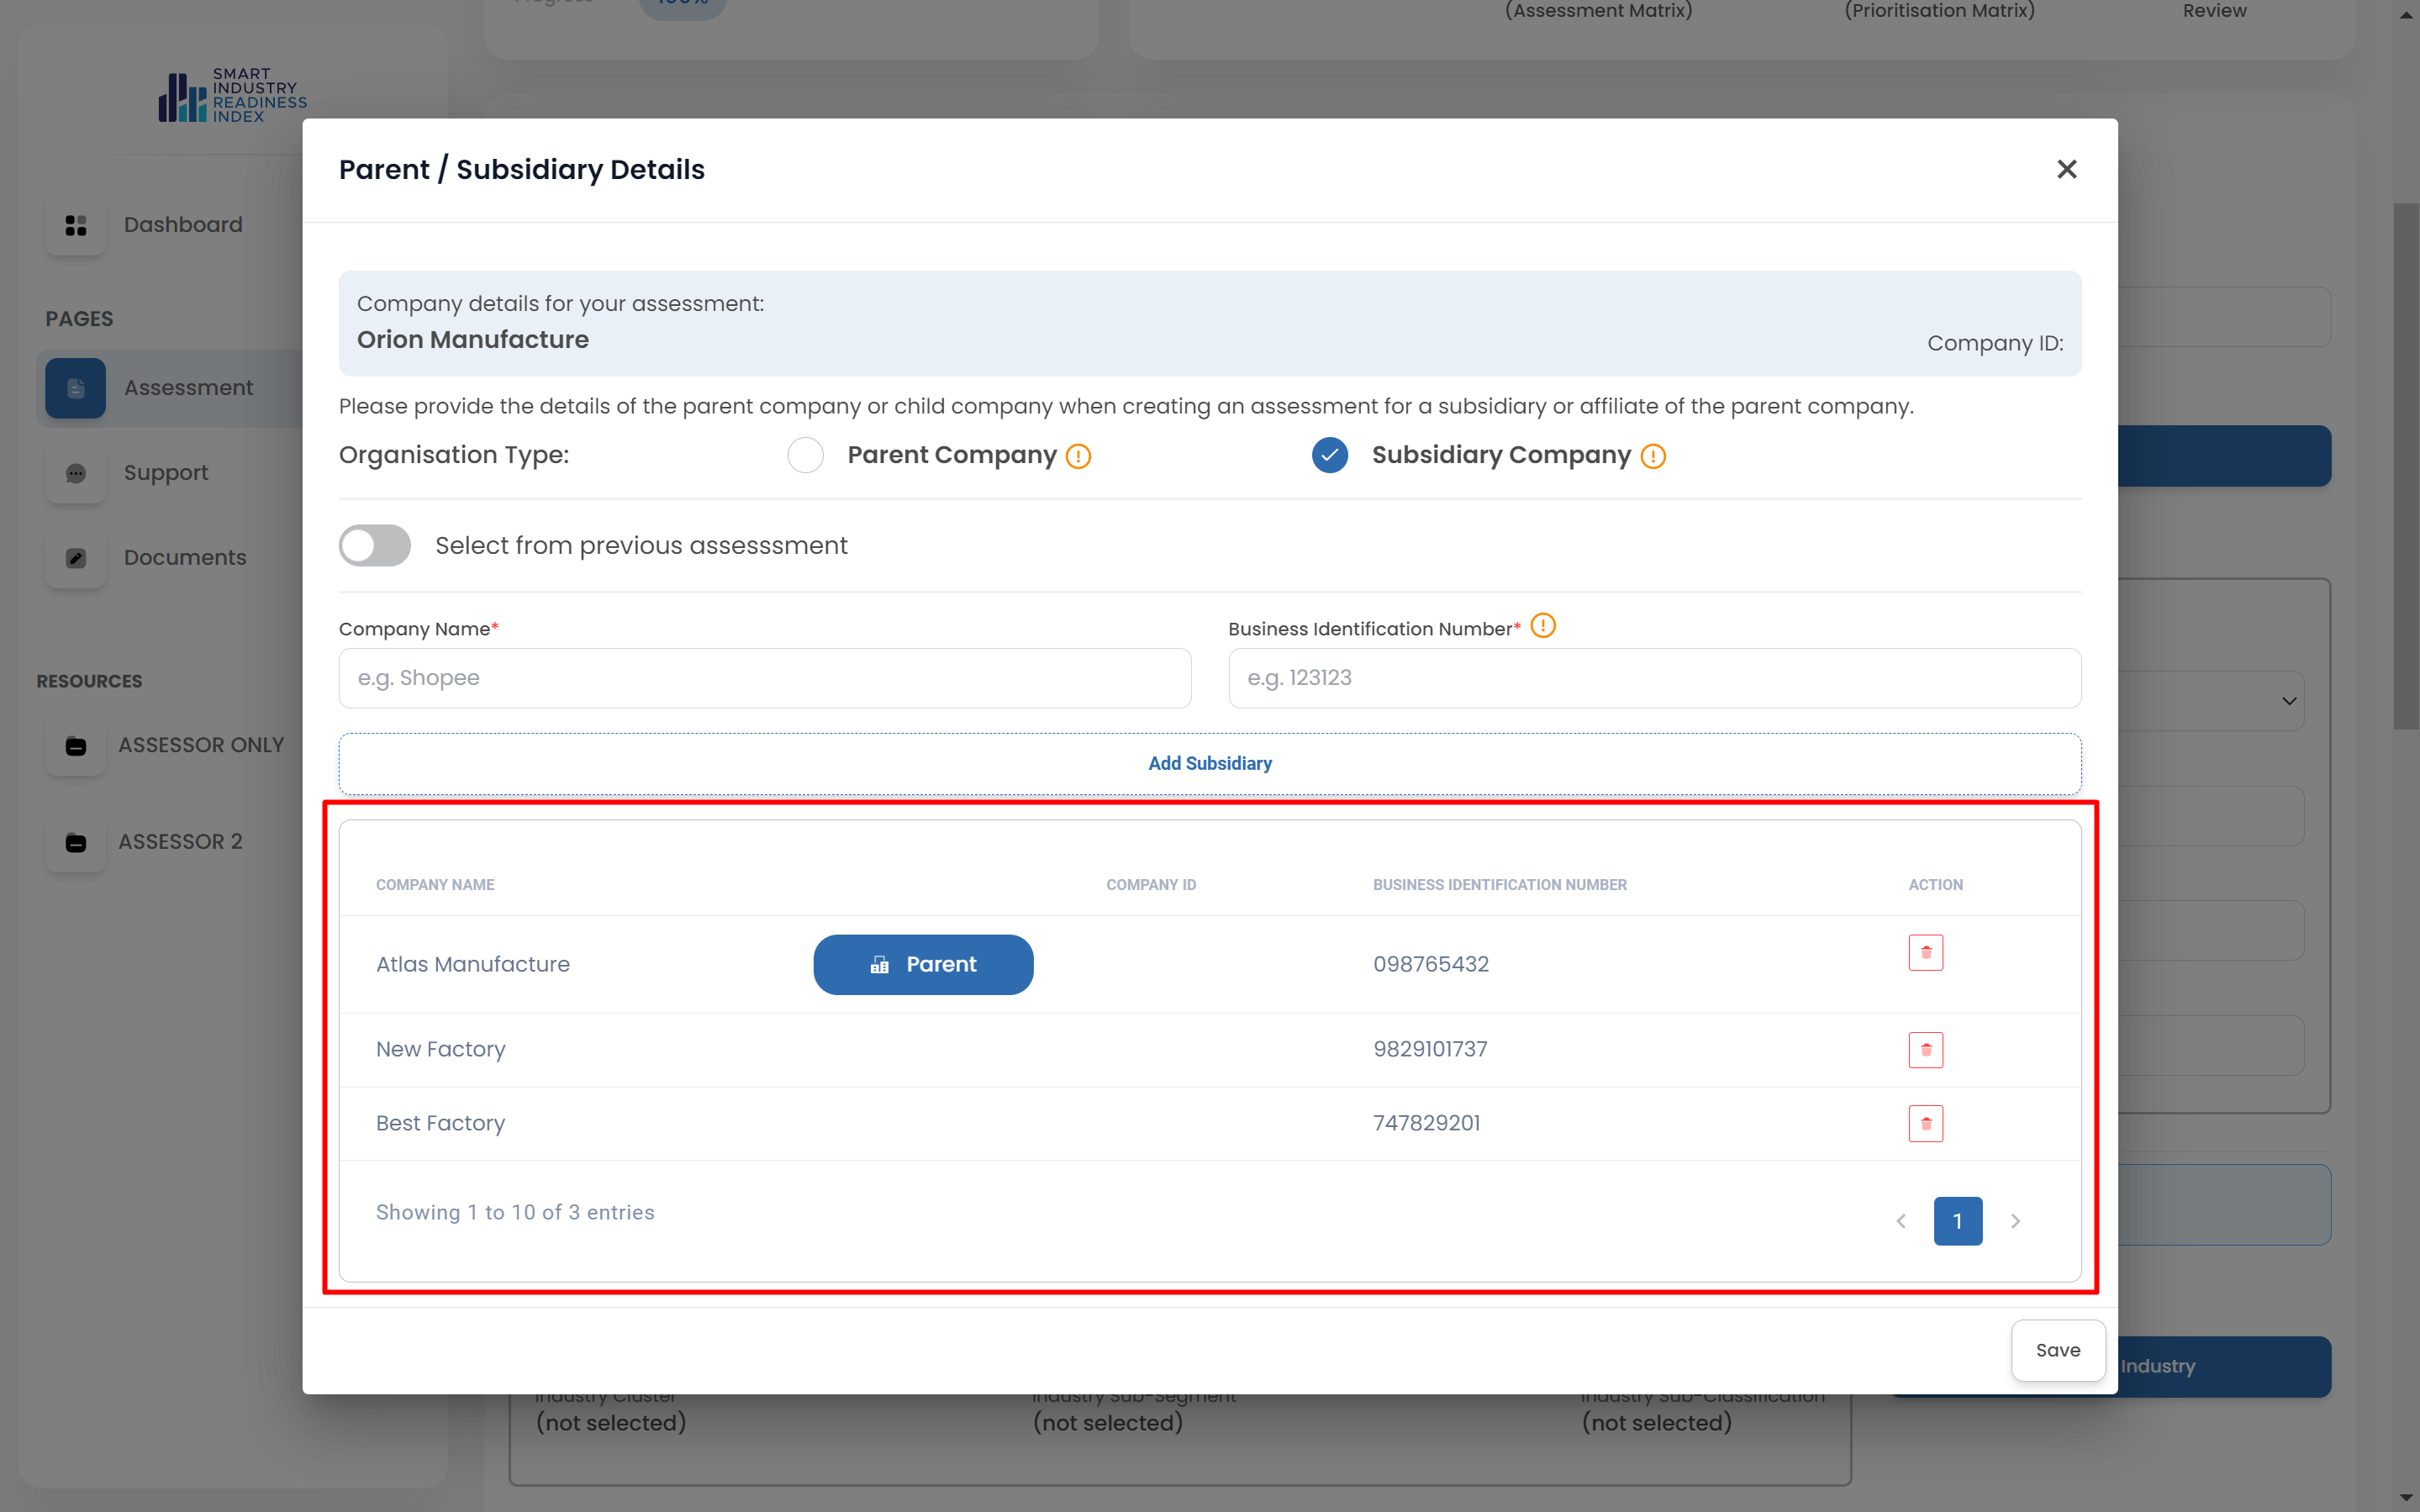The image size is (2420, 1512).
Task: Delete the Atlas Manufacture row
Action: (1925, 952)
